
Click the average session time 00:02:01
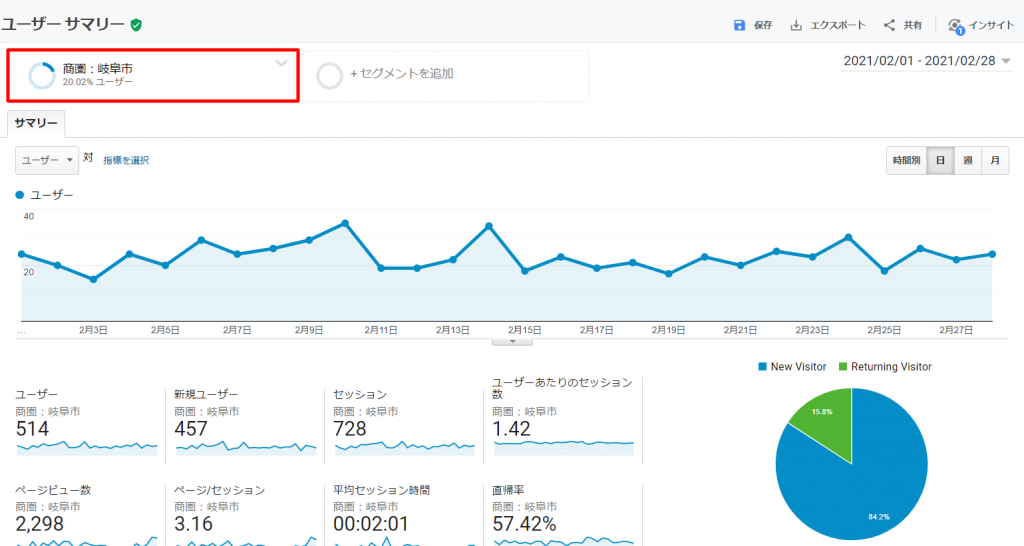(371, 524)
